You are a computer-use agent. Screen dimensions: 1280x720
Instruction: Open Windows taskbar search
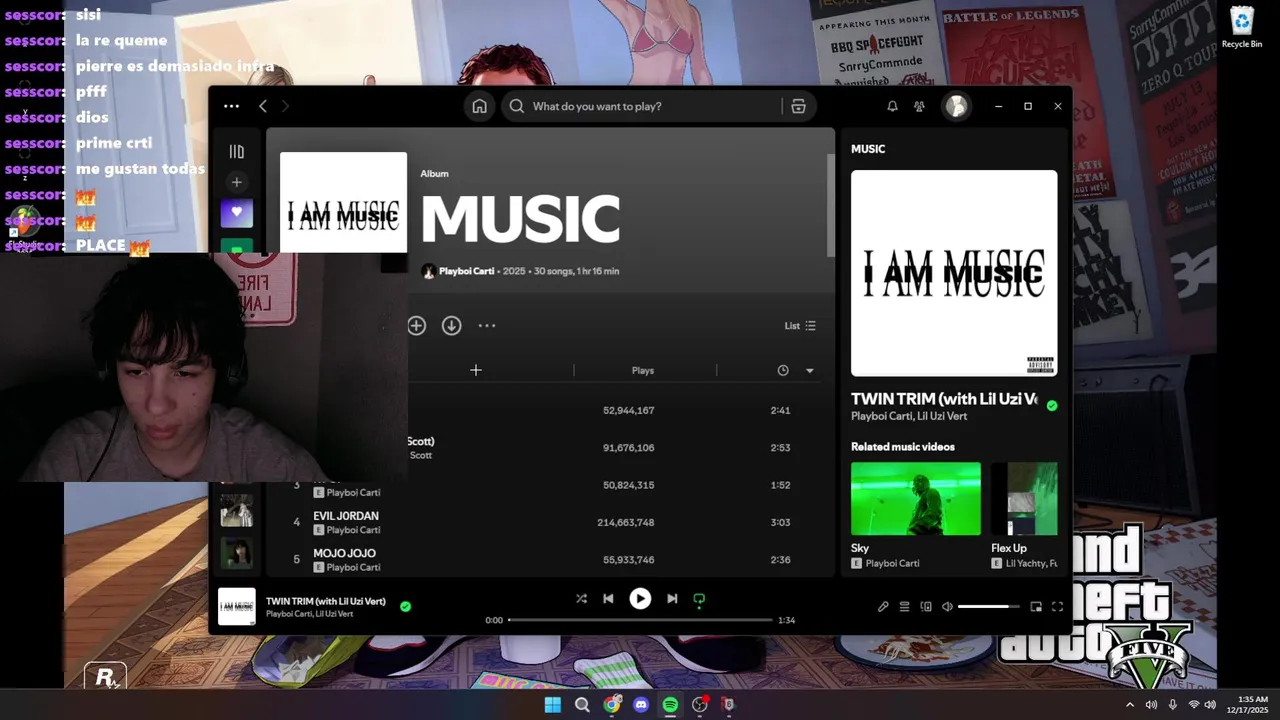click(x=582, y=705)
